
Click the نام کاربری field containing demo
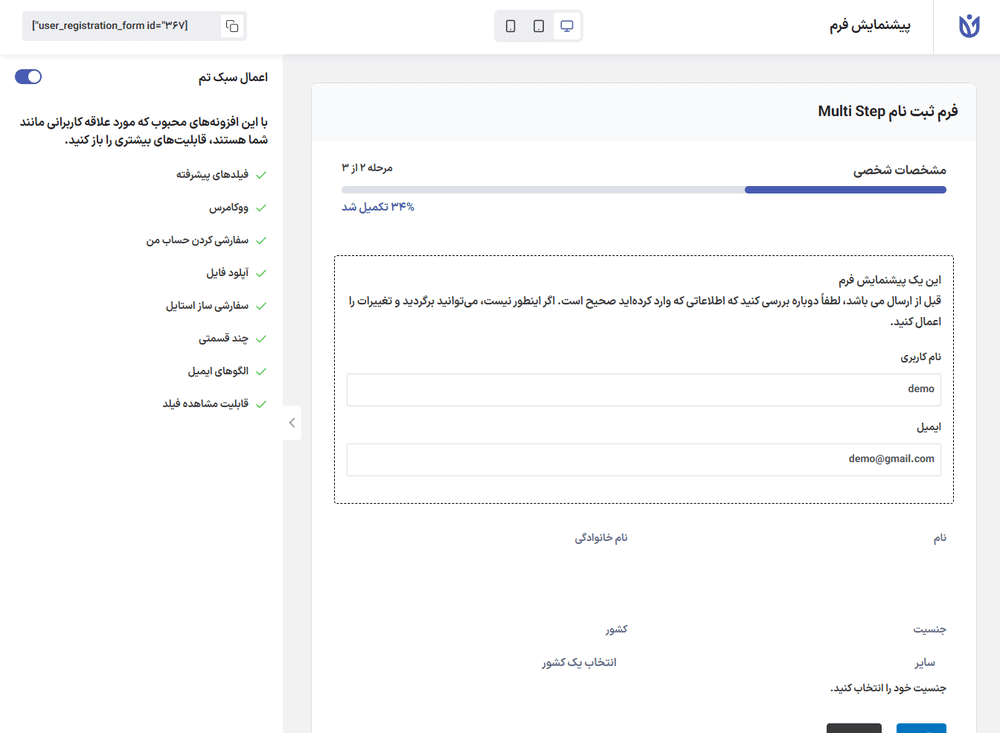pyautogui.click(x=643, y=390)
